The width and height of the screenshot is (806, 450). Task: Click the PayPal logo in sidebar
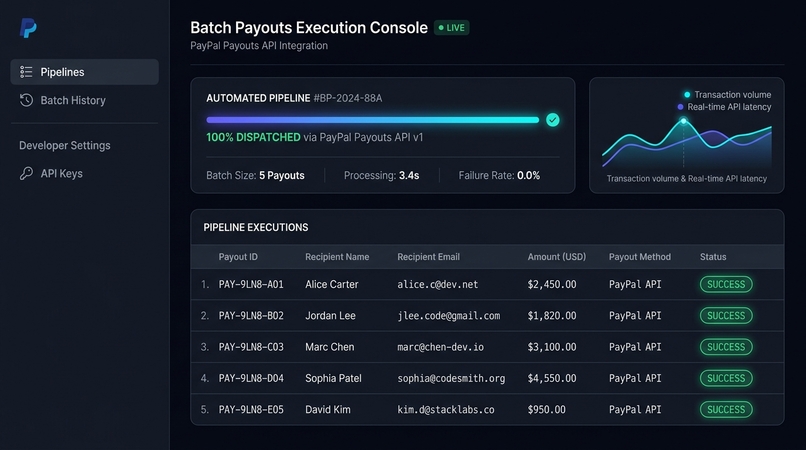point(28,28)
